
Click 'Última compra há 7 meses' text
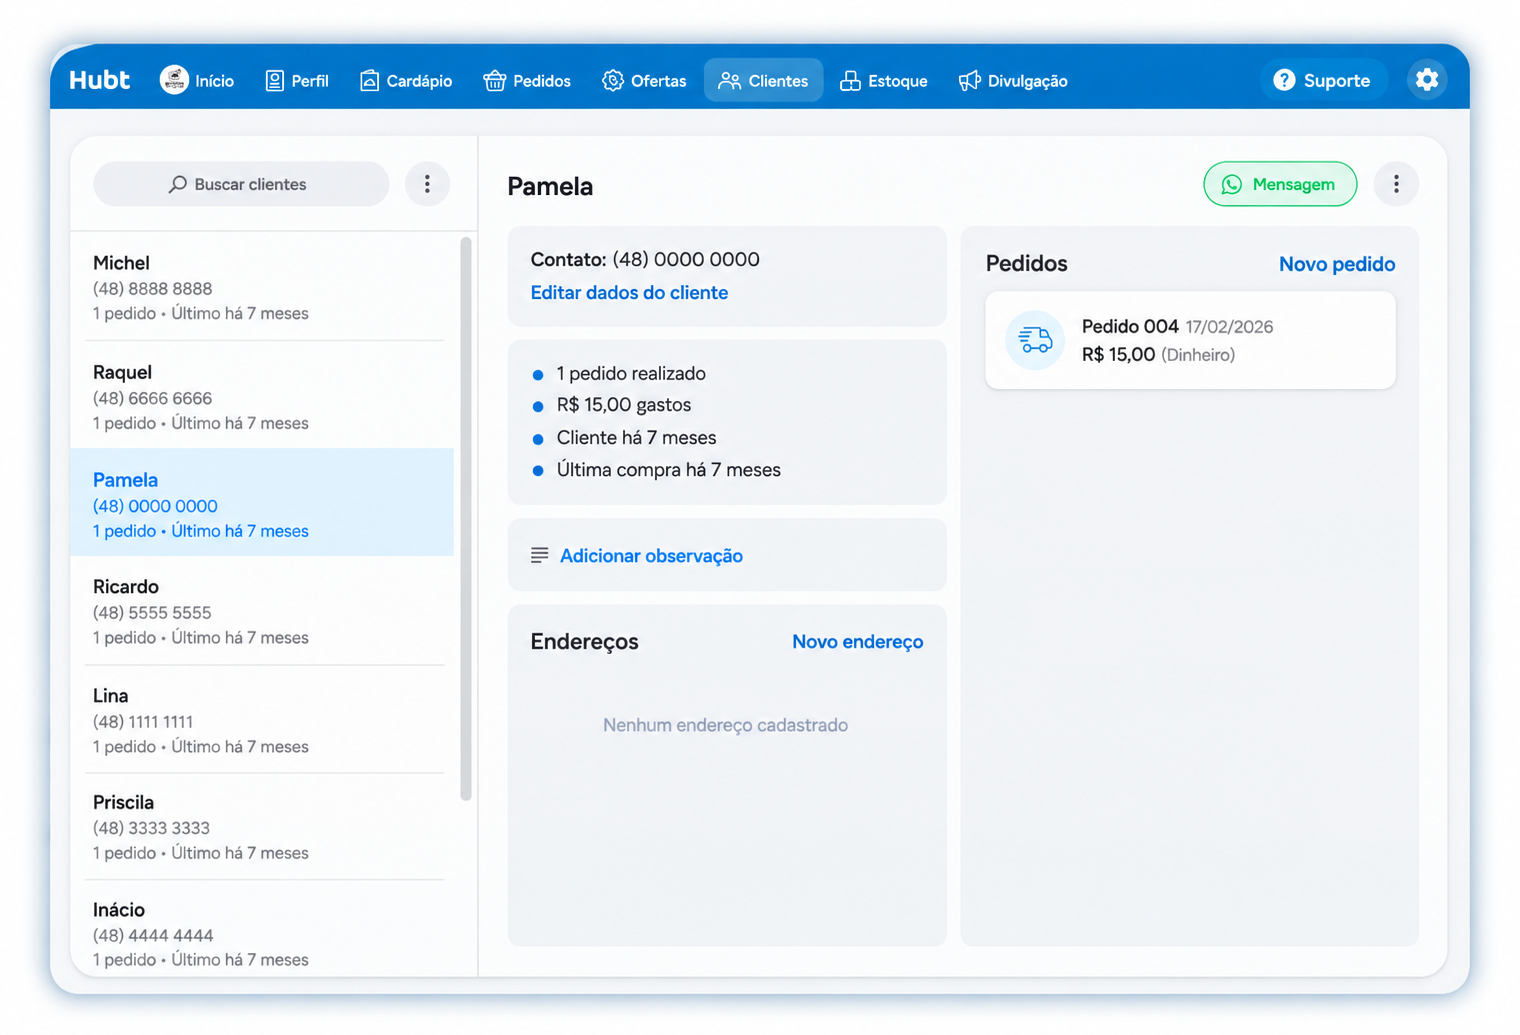point(669,470)
